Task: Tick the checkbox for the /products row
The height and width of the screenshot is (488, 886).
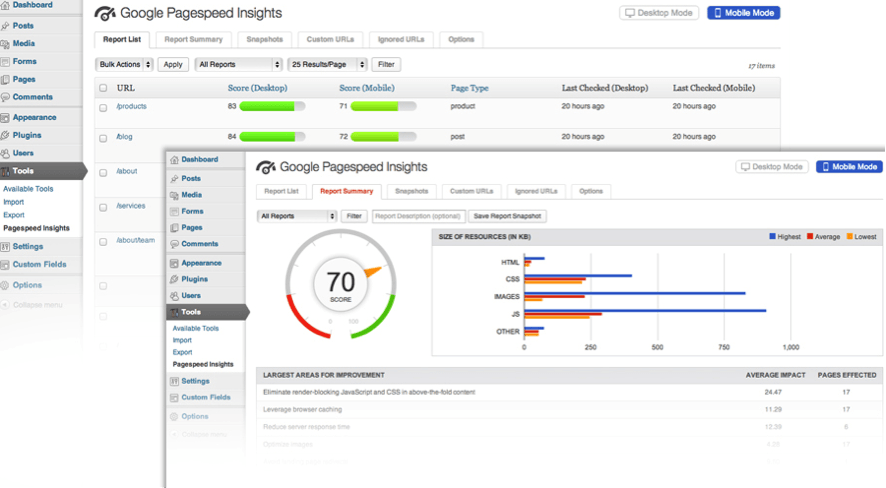Action: [x=103, y=106]
